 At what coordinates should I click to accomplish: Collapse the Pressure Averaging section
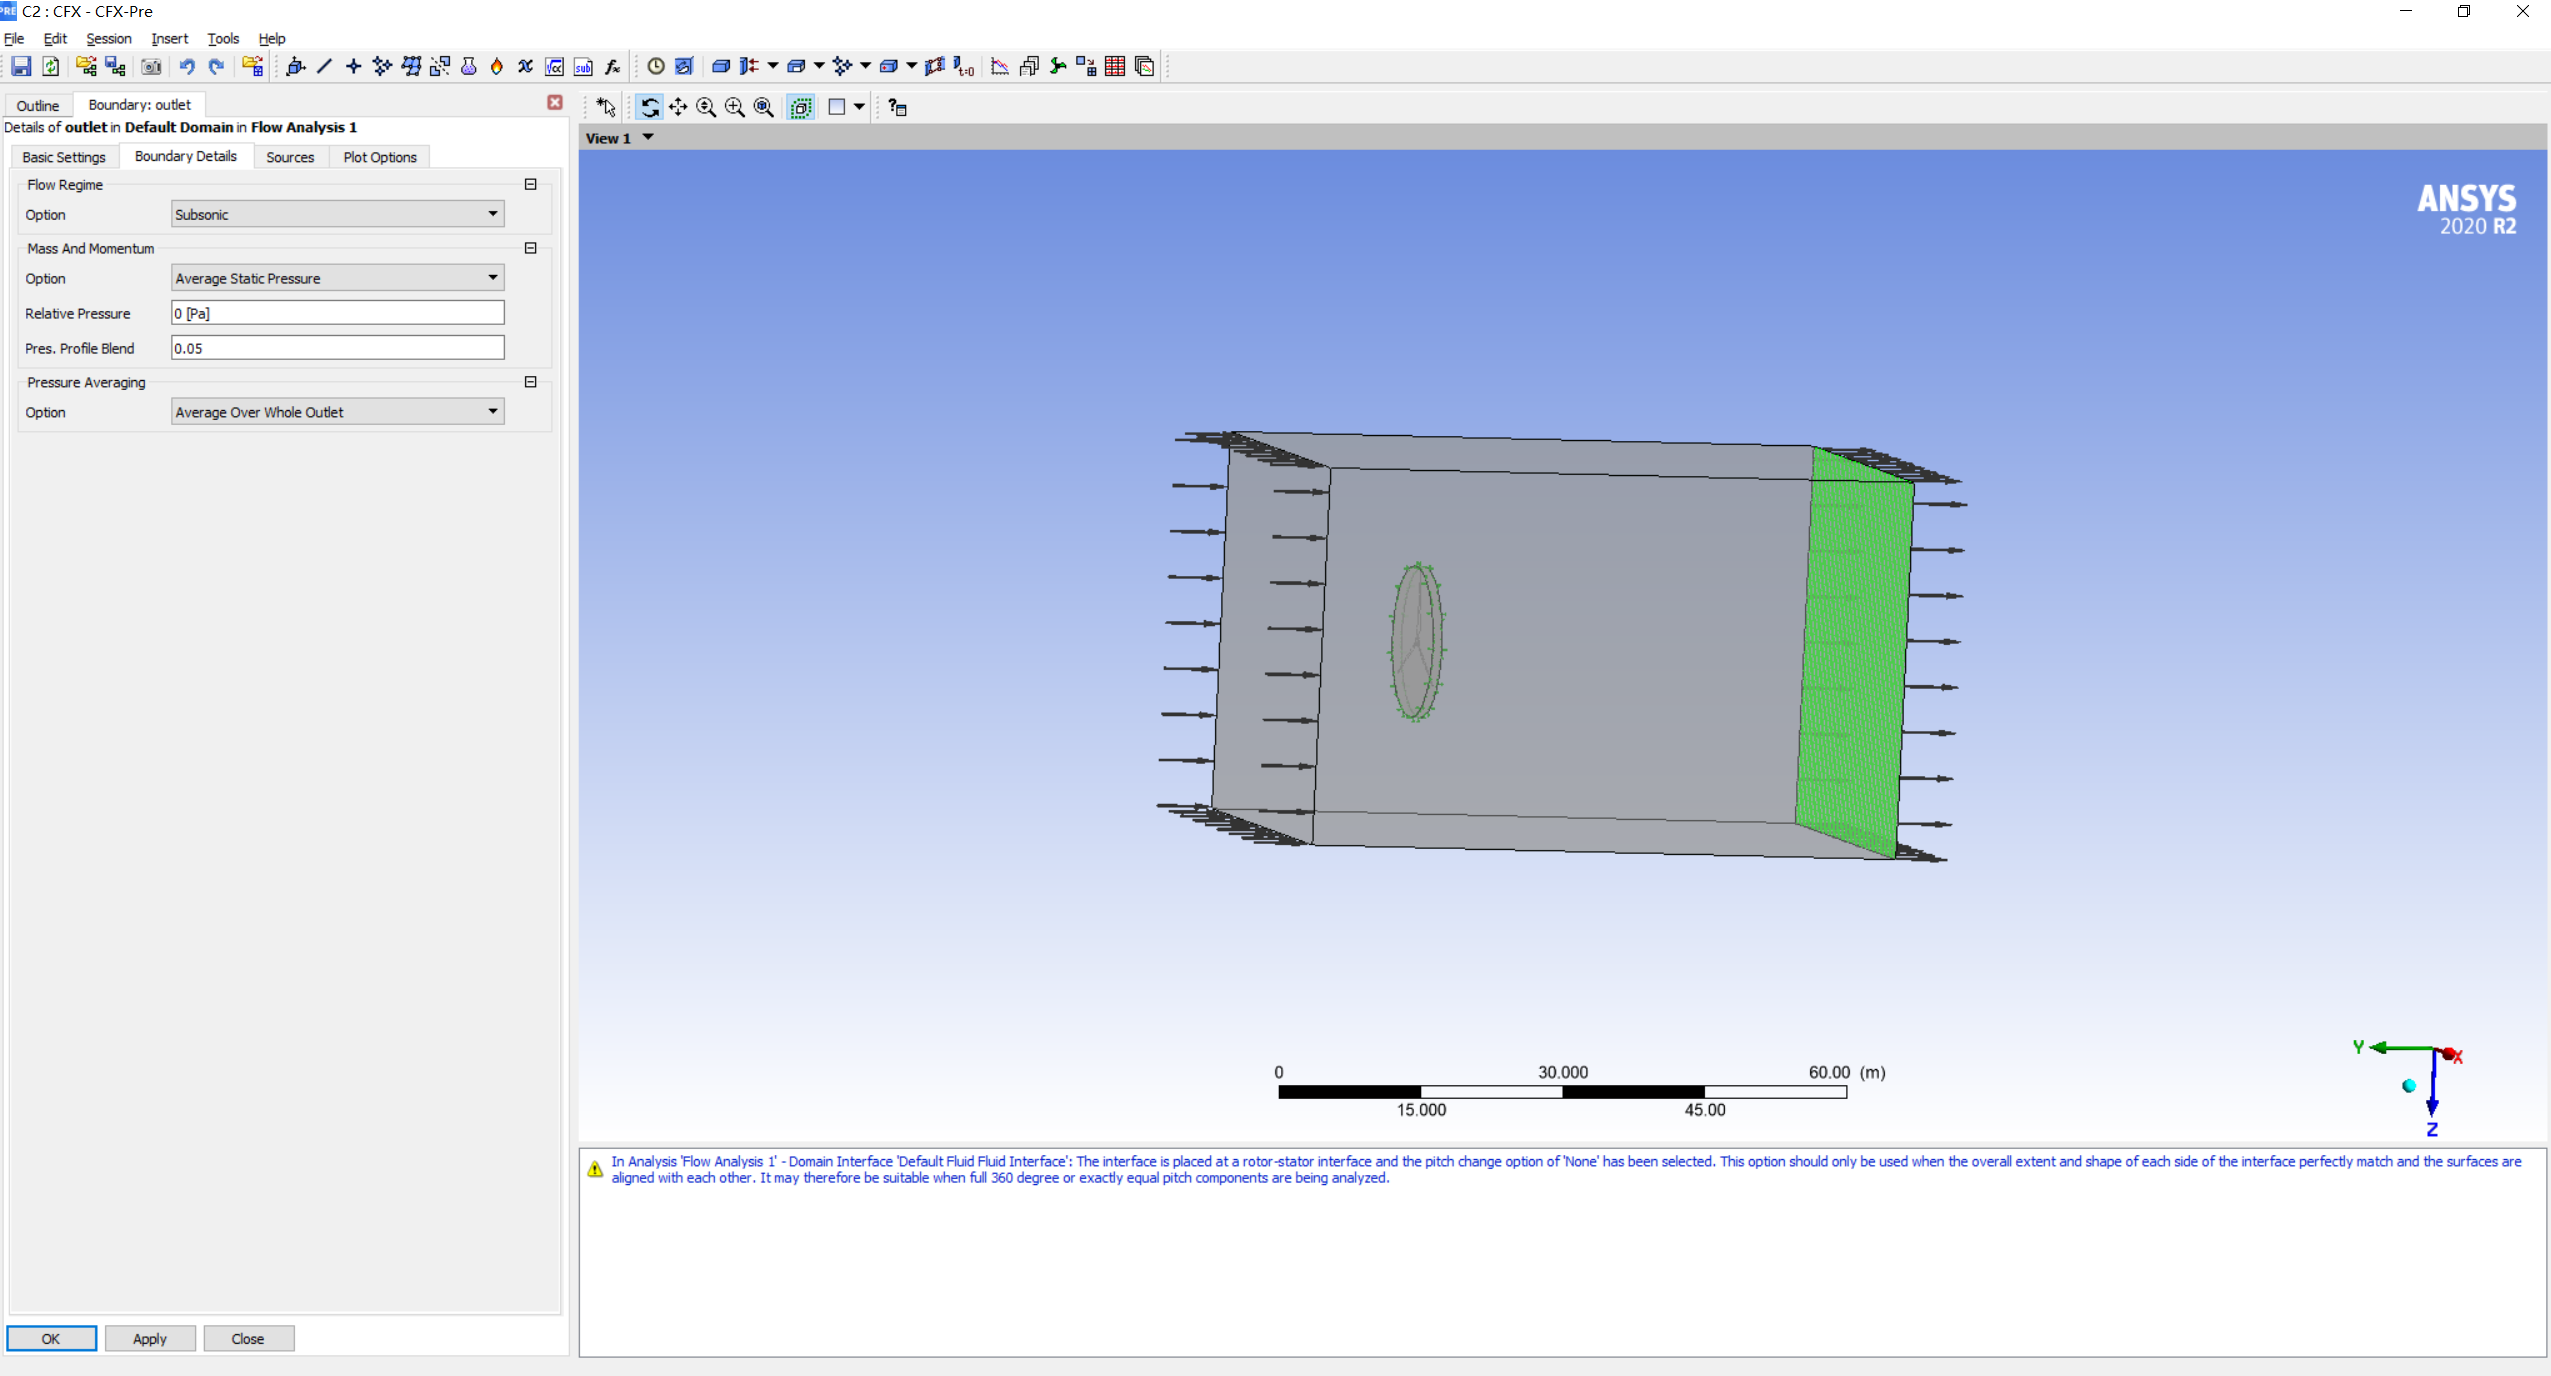pyautogui.click(x=531, y=382)
